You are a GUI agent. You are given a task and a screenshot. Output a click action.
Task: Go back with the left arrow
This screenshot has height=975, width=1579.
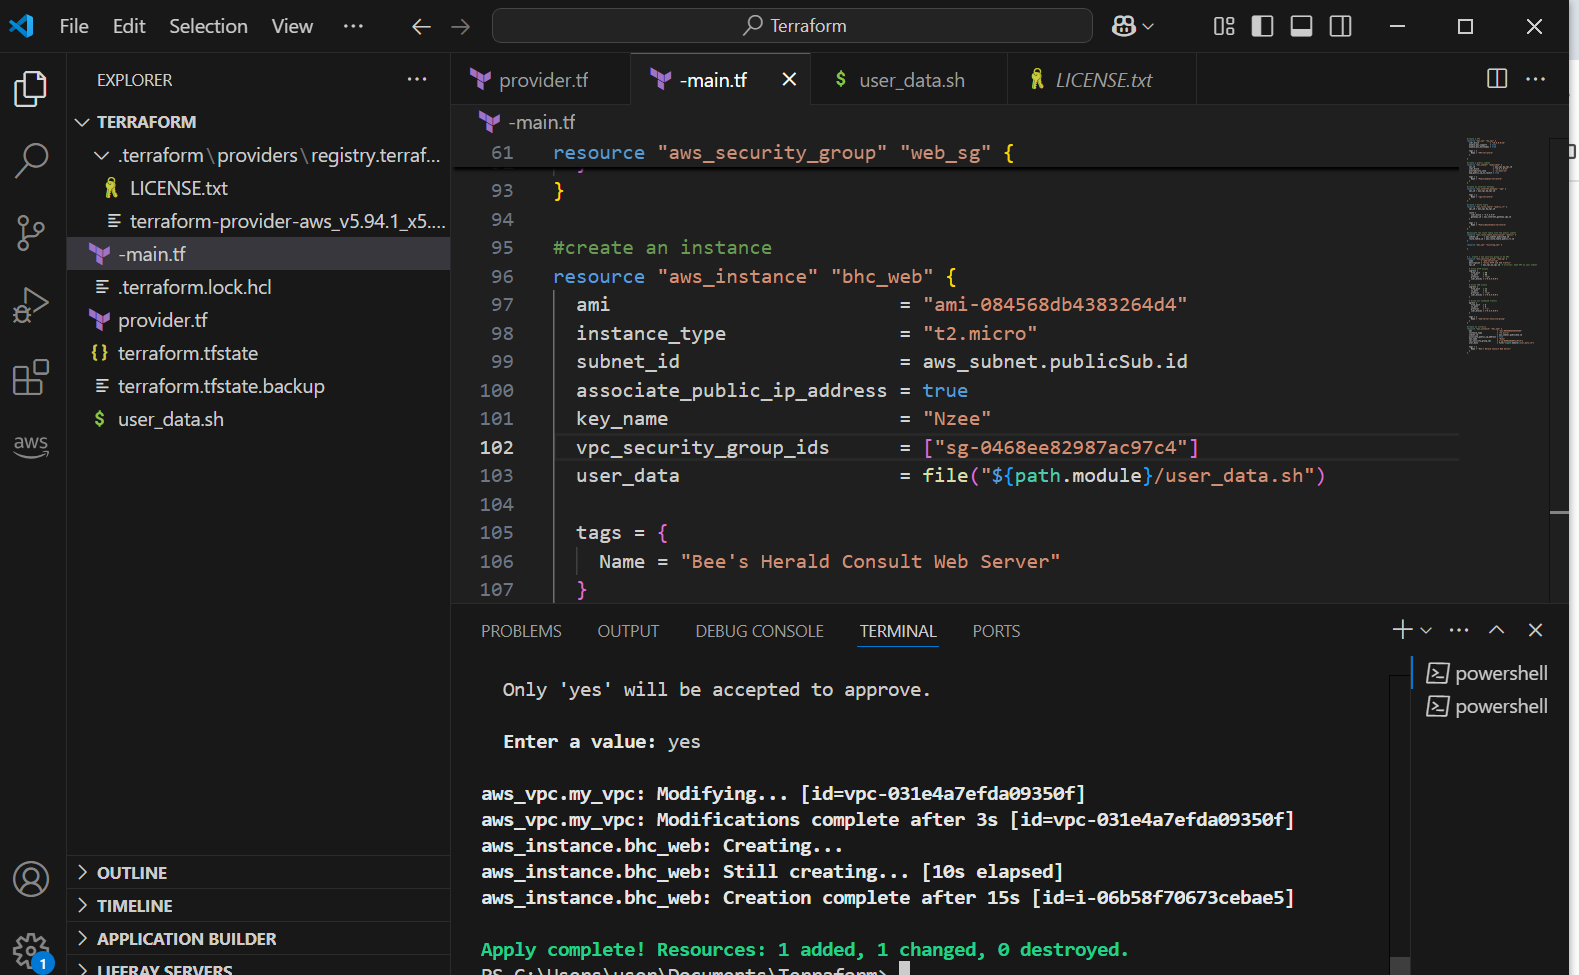[x=421, y=27]
